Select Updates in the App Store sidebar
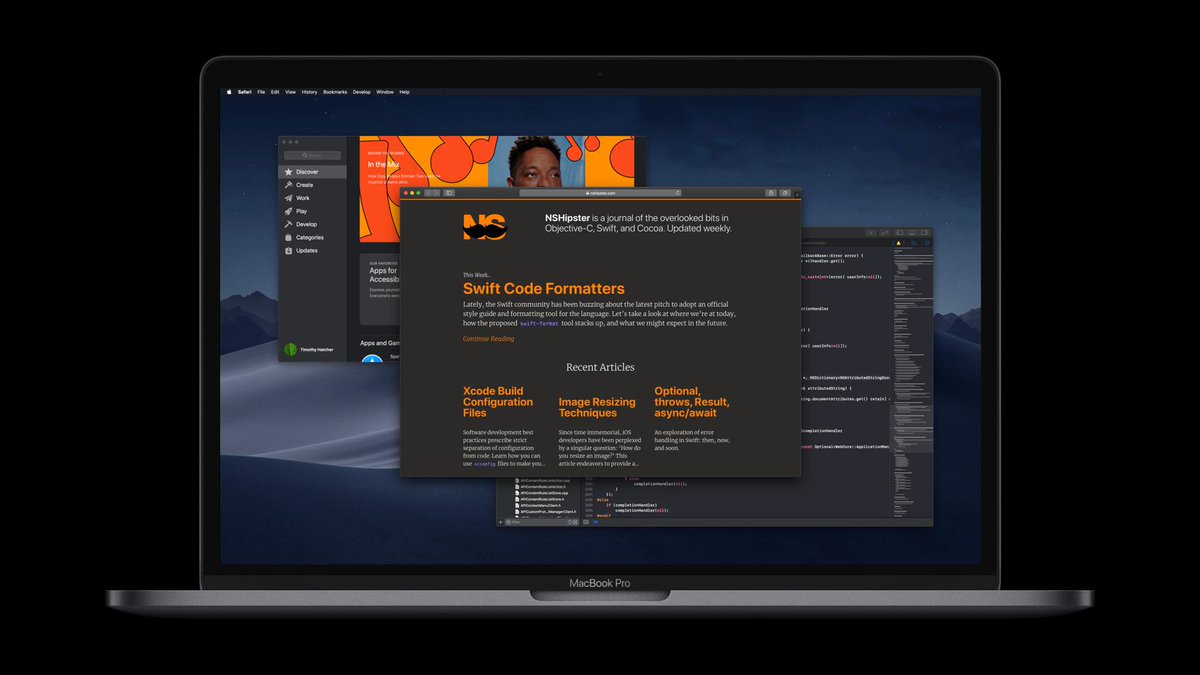The width and height of the screenshot is (1200, 675). pos(312,250)
